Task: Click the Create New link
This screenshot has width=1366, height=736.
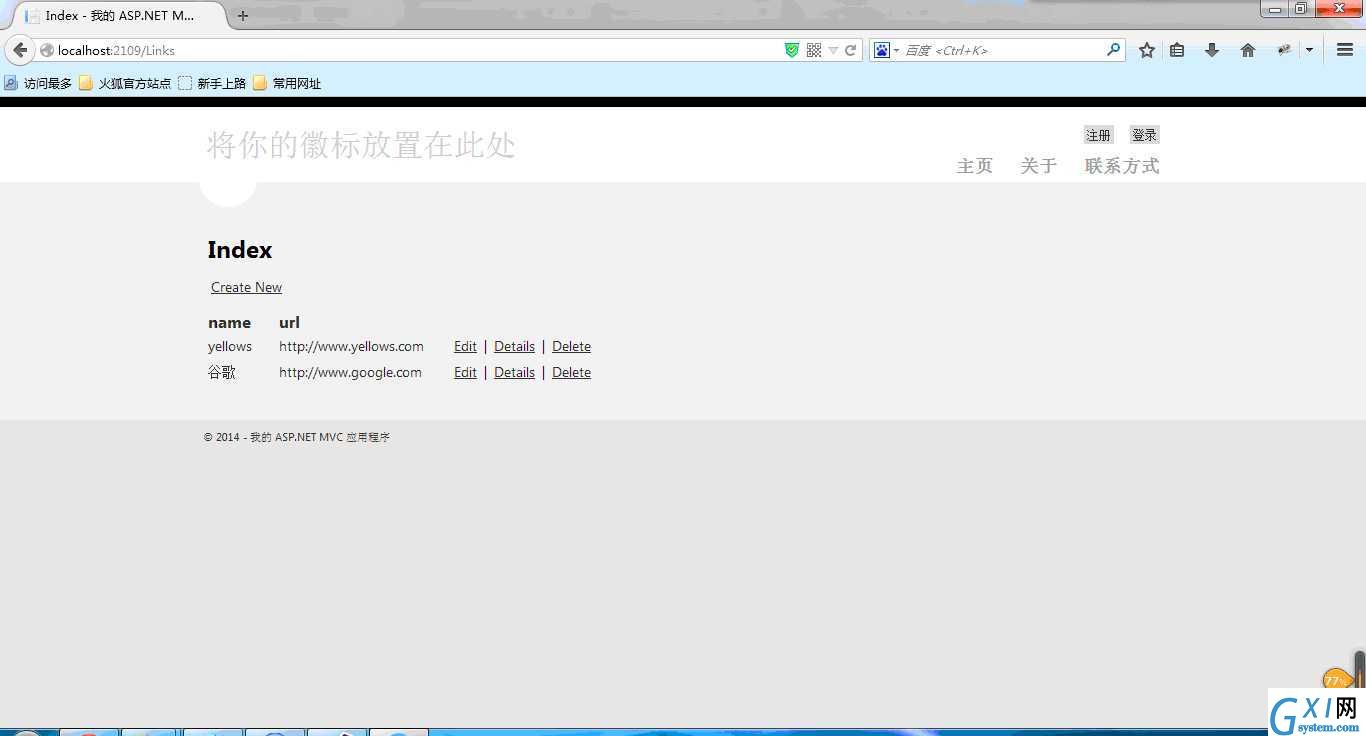Action: click(246, 287)
